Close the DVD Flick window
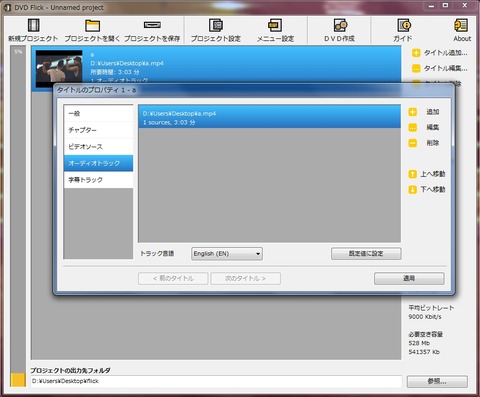 coord(465,6)
